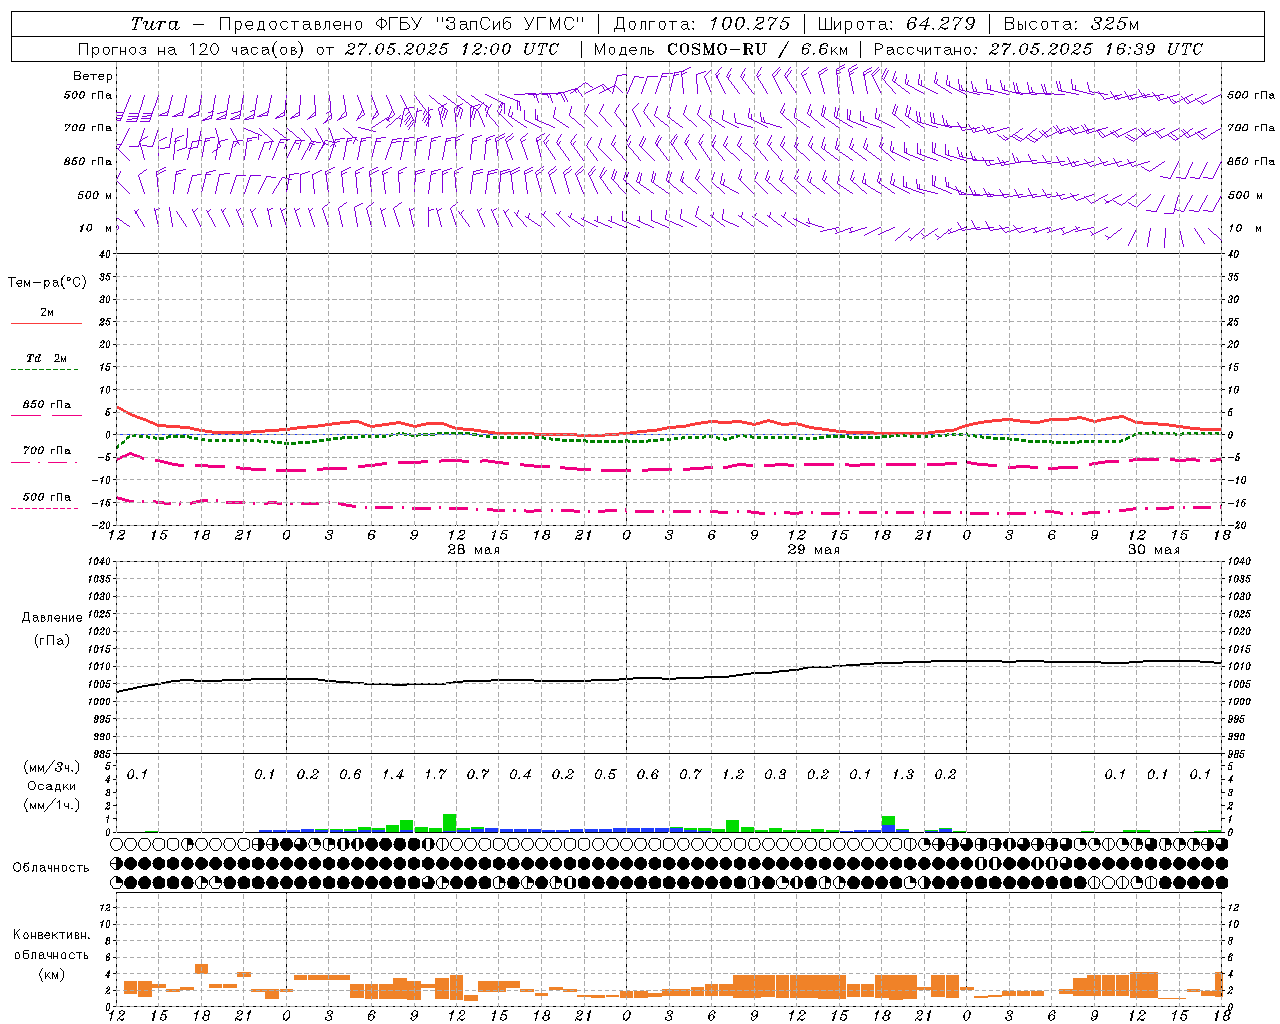
Task: Click the "Осадки" precipitation label
Action: [x=51, y=787]
